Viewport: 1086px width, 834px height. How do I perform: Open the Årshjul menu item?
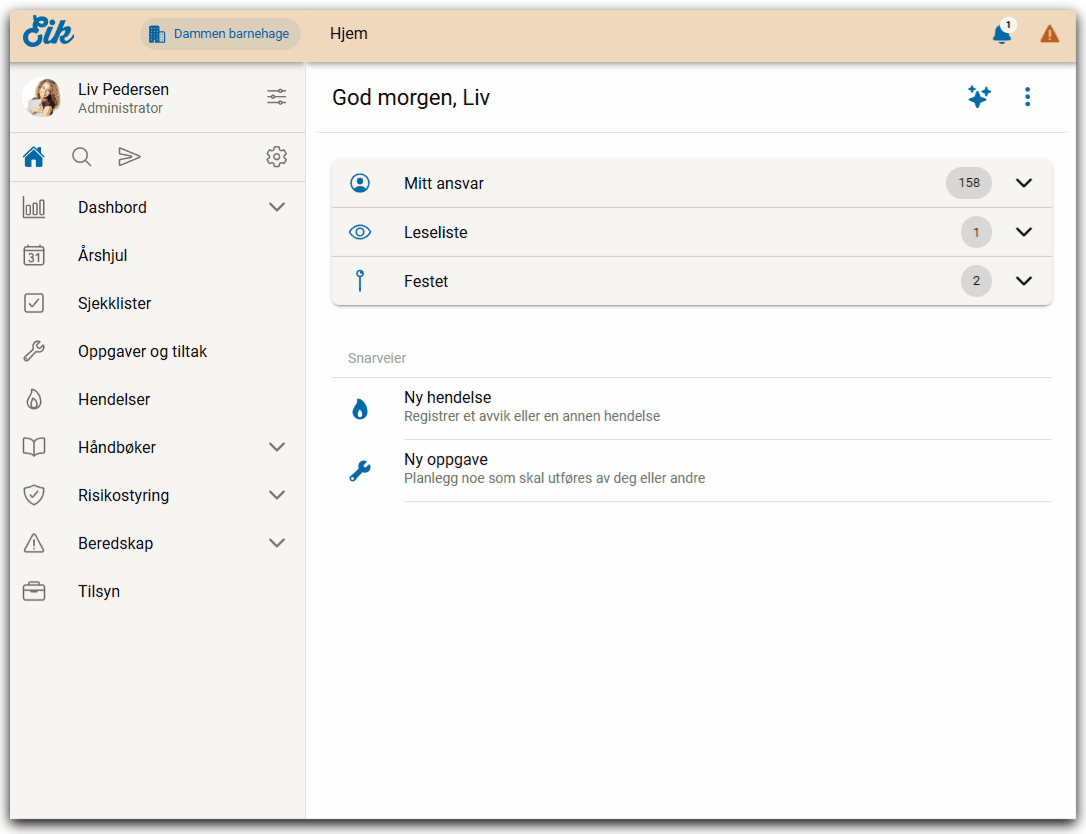(103, 255)
